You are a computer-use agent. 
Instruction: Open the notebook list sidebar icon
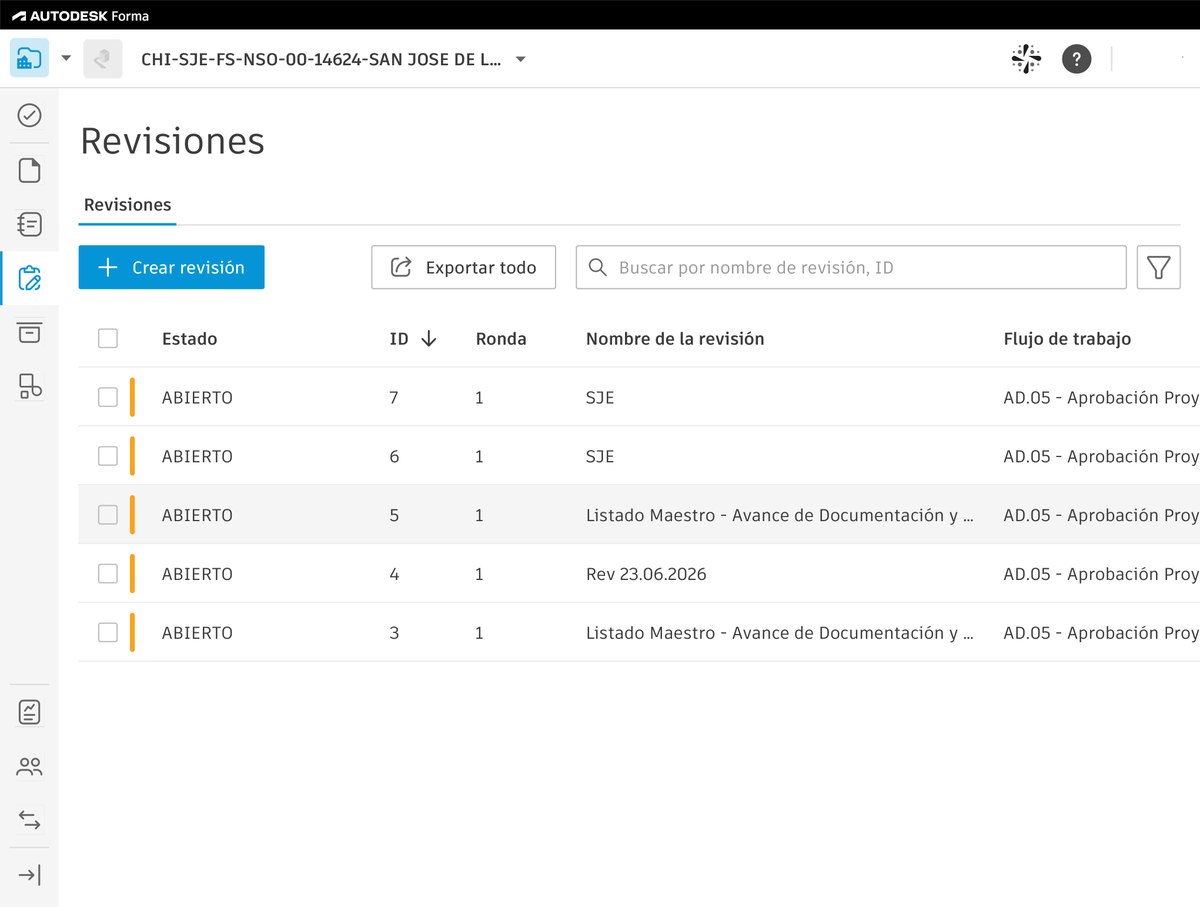[30, 224]
